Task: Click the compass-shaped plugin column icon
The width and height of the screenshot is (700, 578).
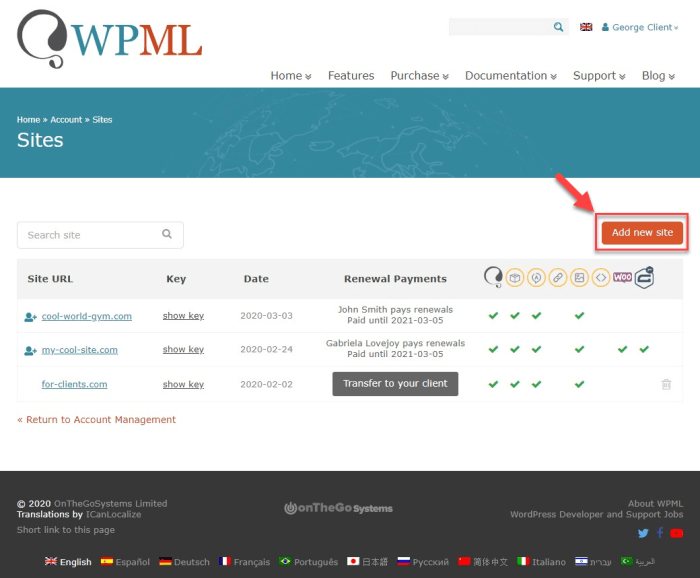Action: [536, 278]
